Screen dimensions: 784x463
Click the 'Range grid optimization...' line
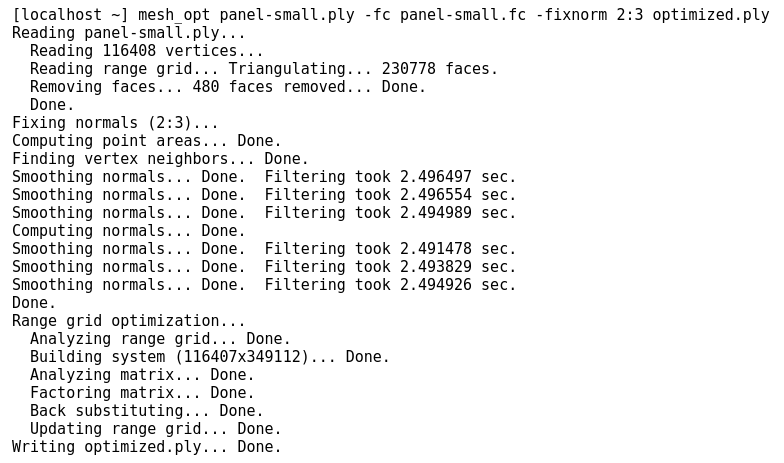(x=128, y=321)
